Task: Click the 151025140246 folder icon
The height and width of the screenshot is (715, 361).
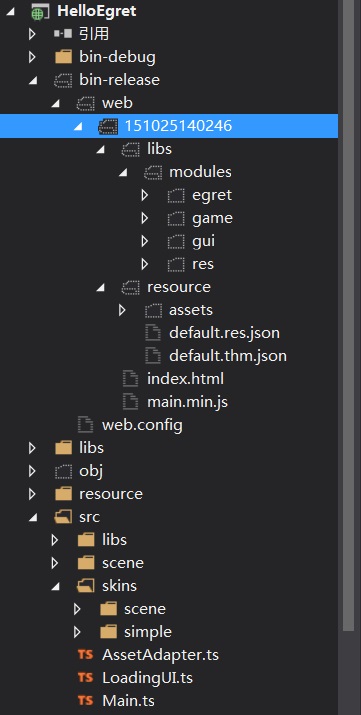Action: (108, 126)
